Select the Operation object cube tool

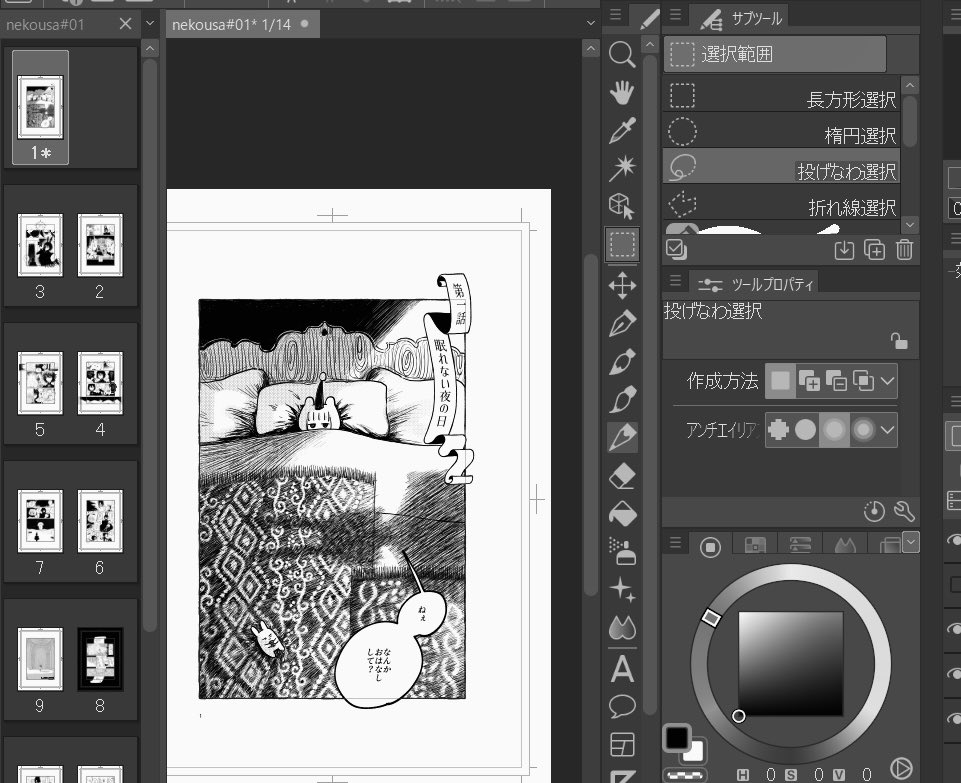[622, 206]
